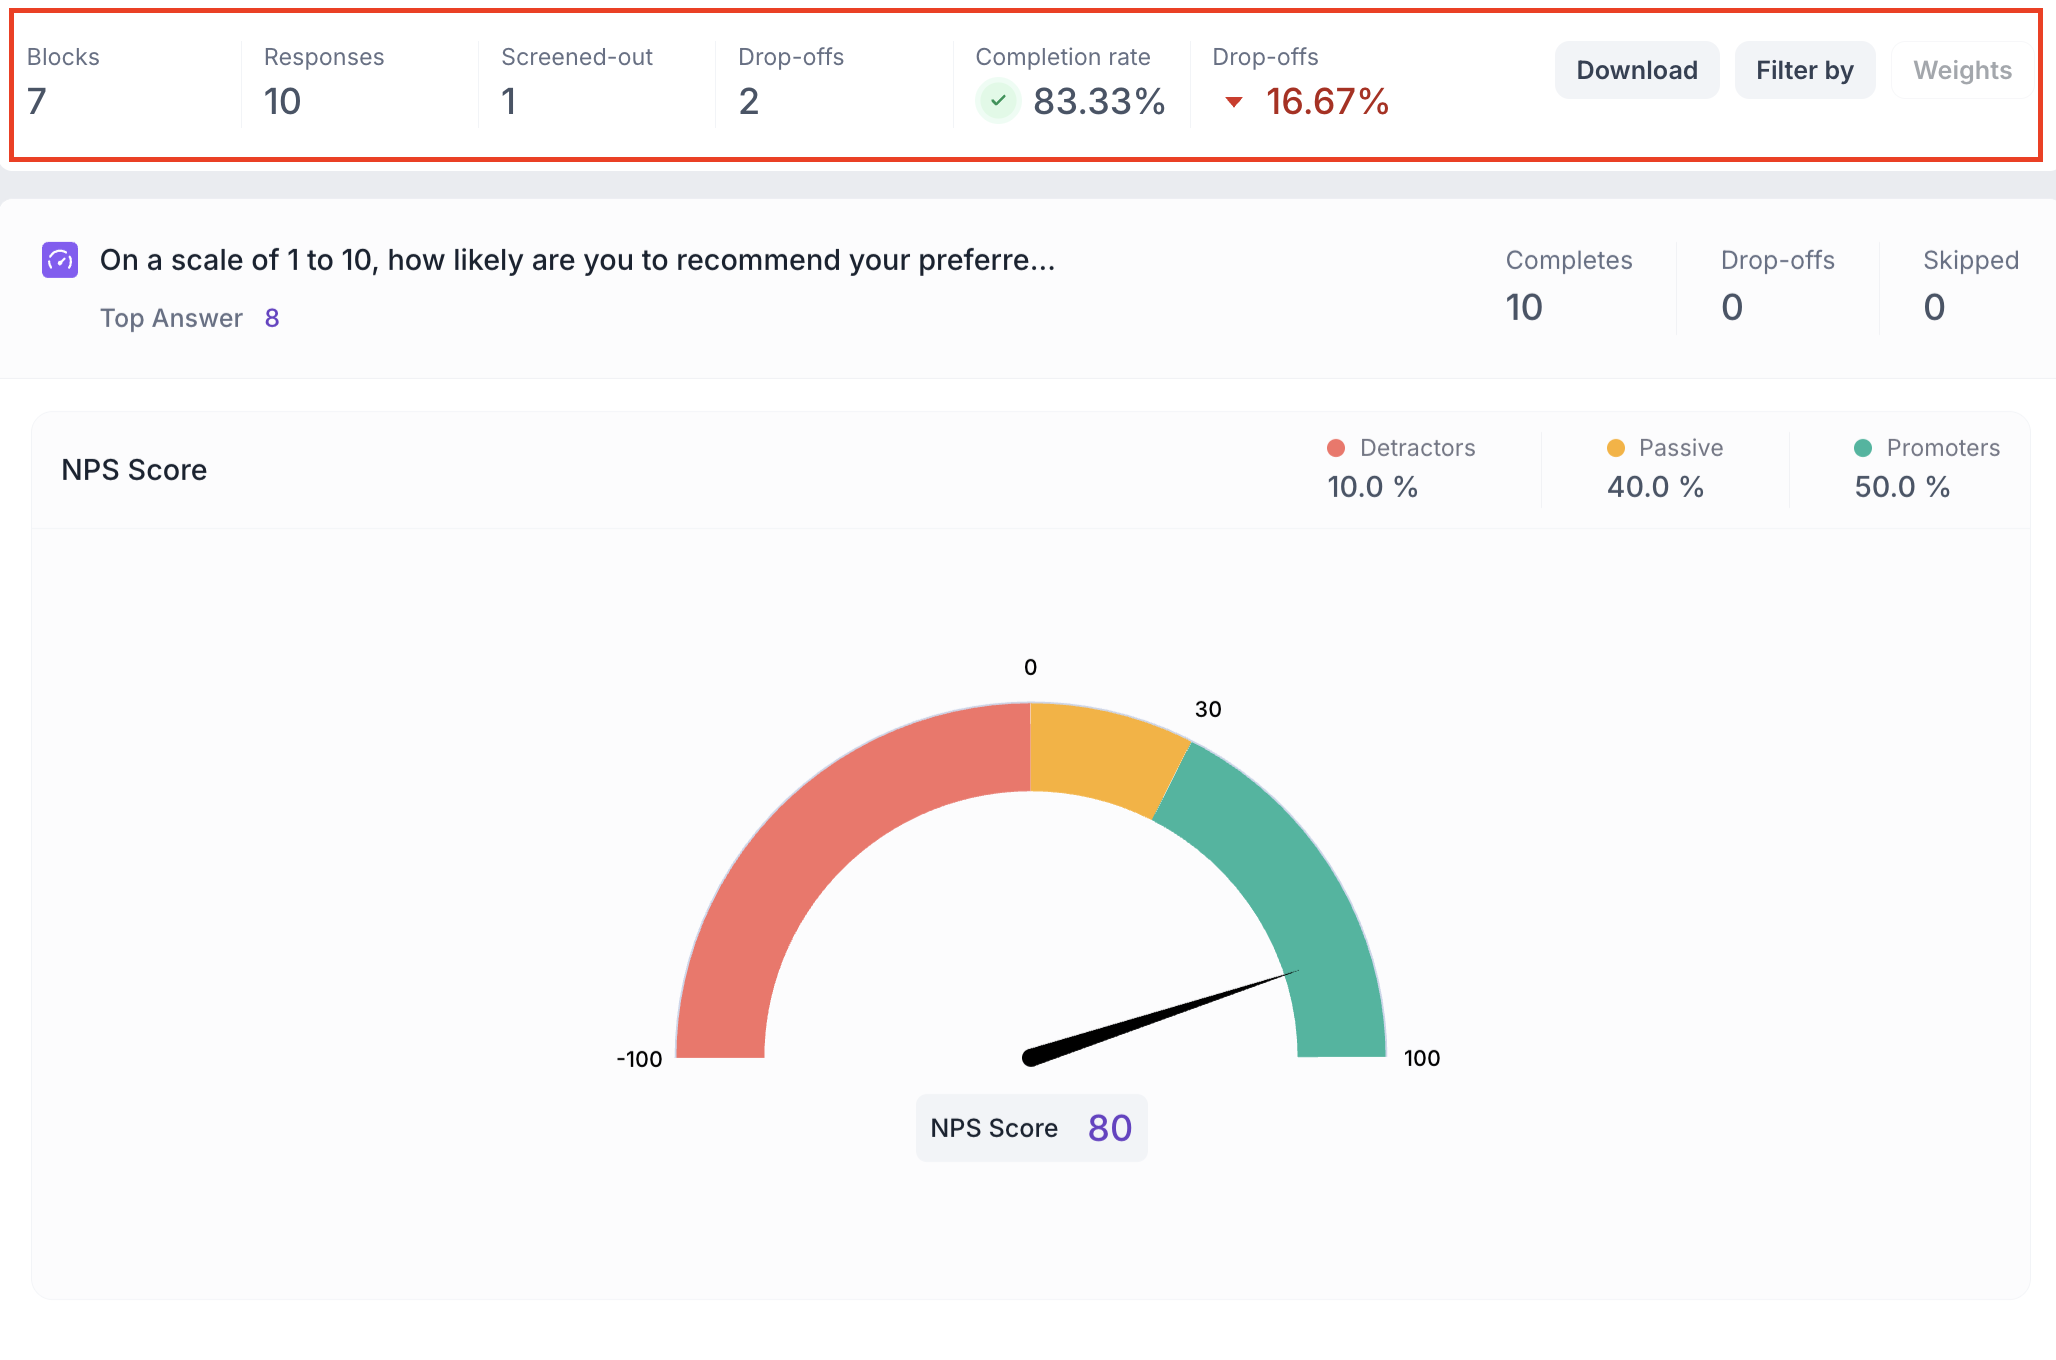Click the Top Answer value 8
This screenshot has width=2056, height=1360.
[x=272, y=318]
